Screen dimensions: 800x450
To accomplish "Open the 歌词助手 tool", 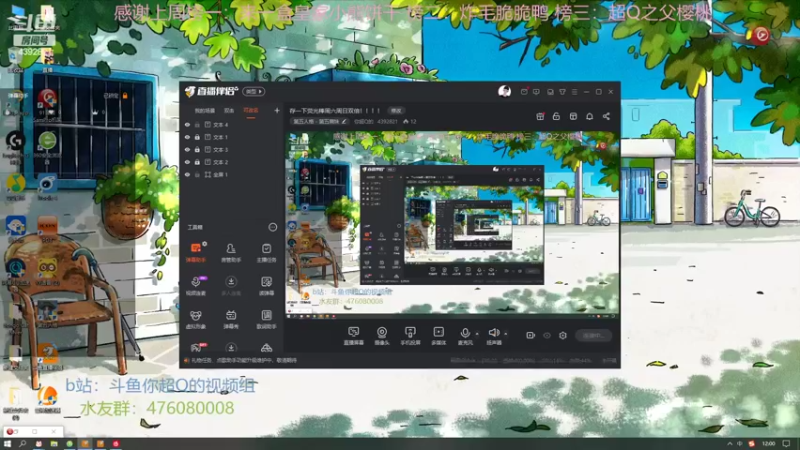I will 266,319.
